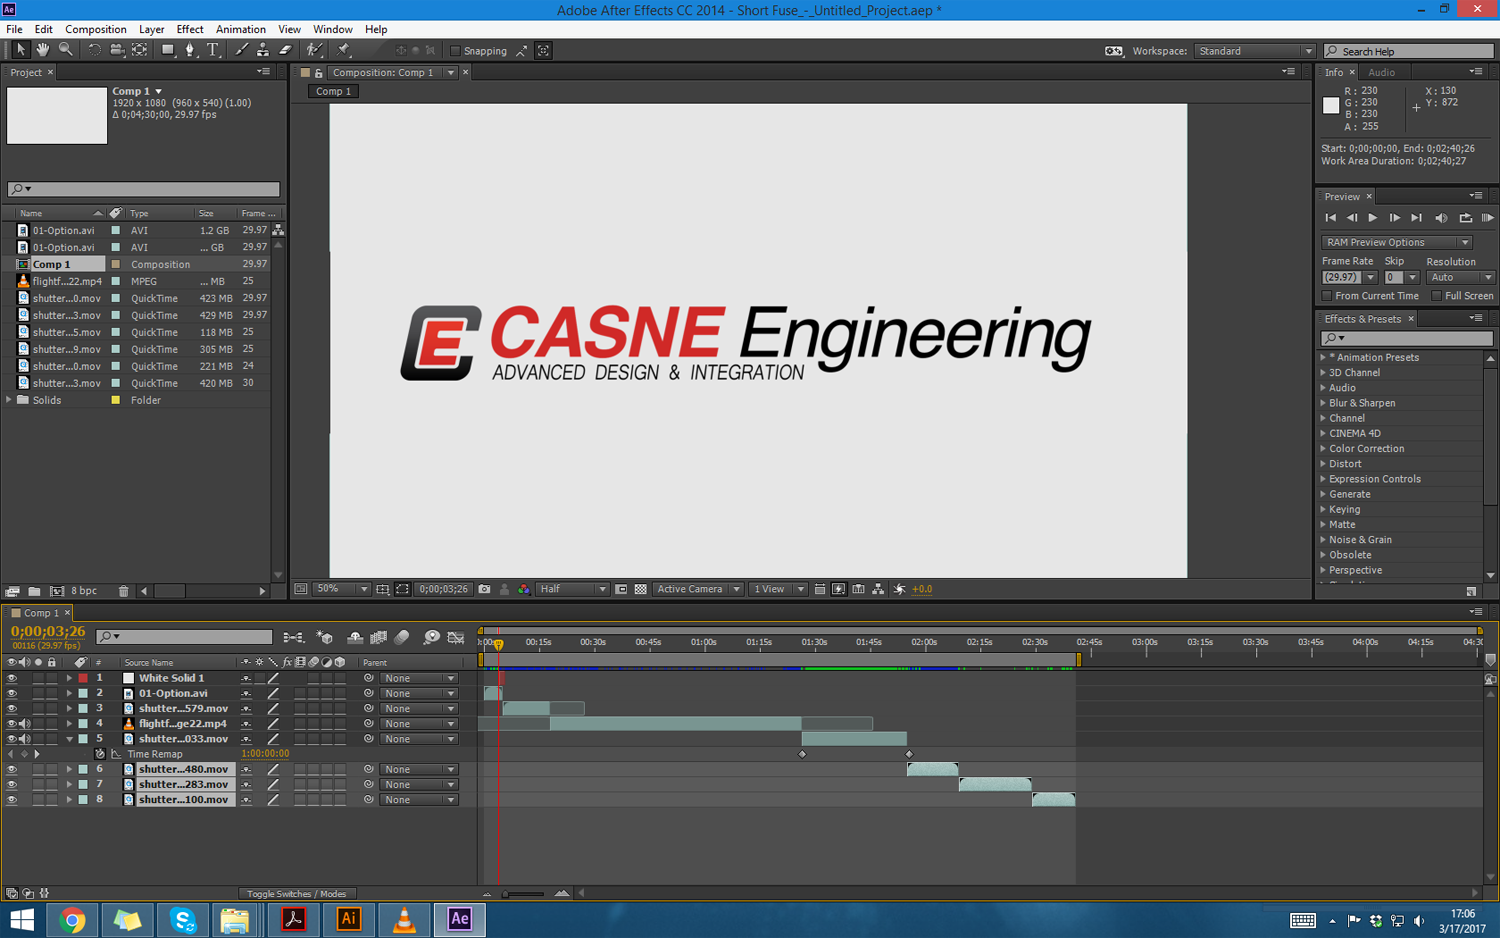
Task: Open the Composition menu
Action: pos(96,29)
